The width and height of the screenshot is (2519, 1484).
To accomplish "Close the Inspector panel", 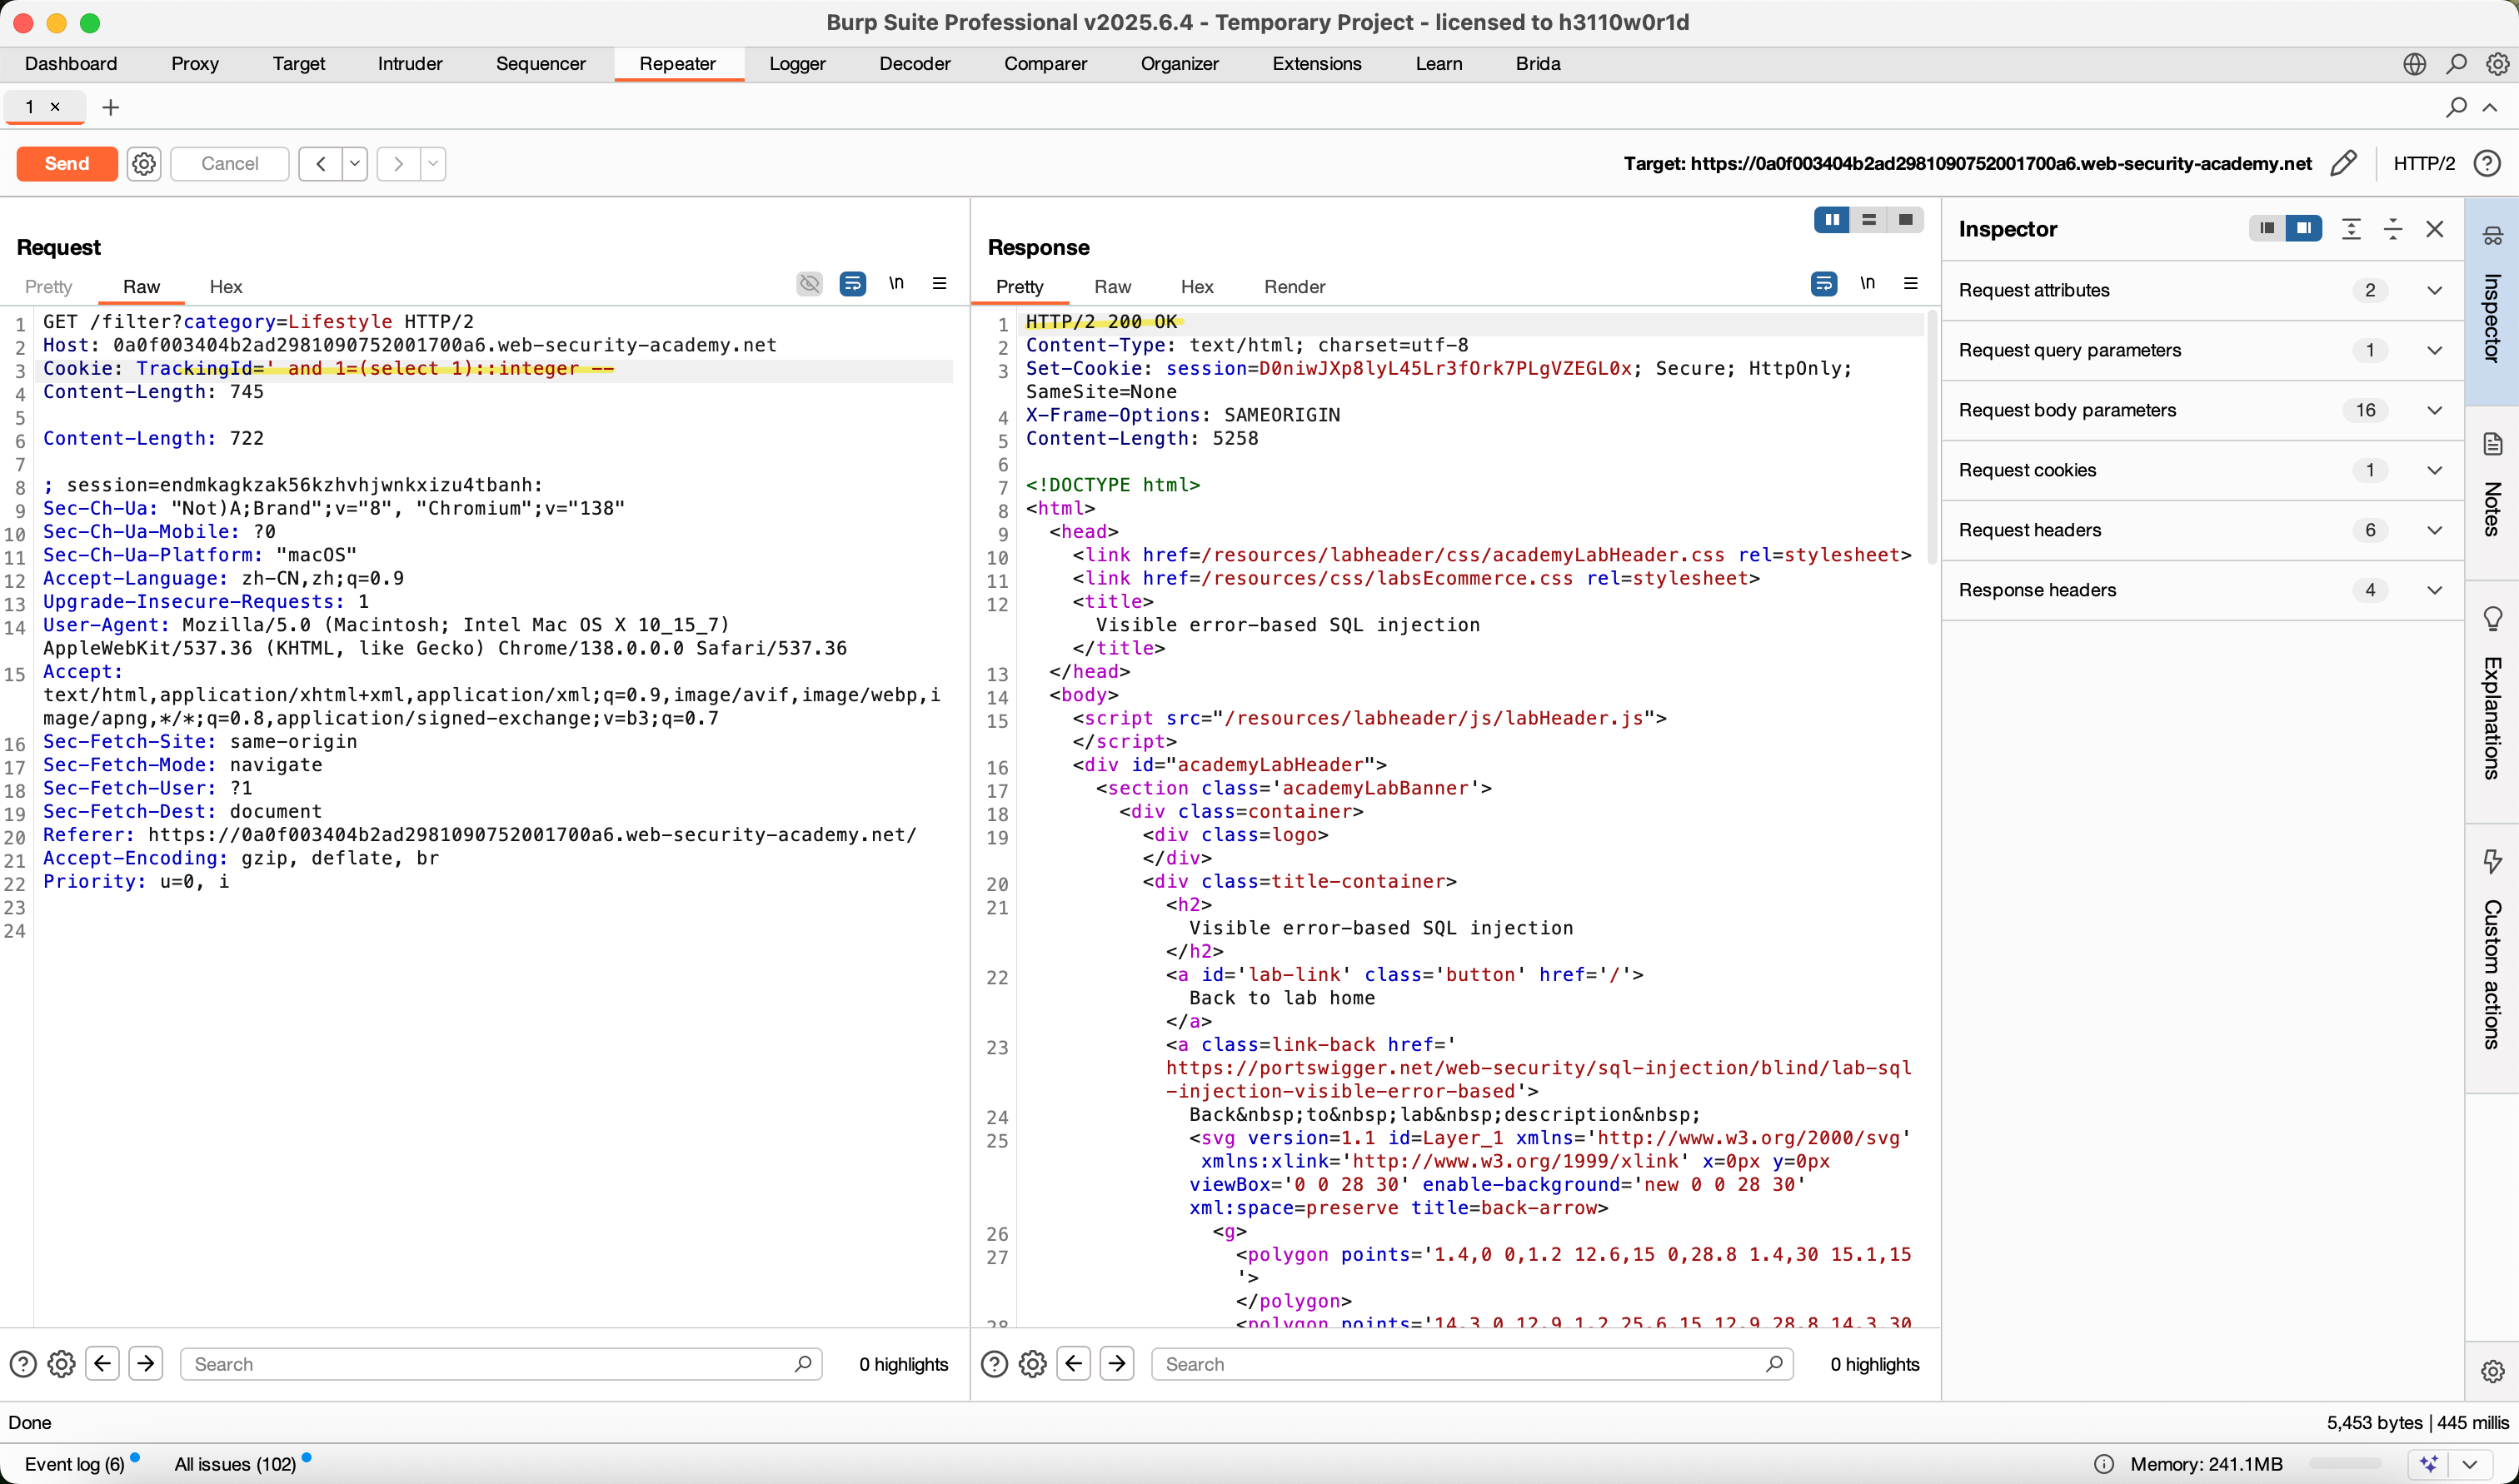I will tap(2435, 229).
